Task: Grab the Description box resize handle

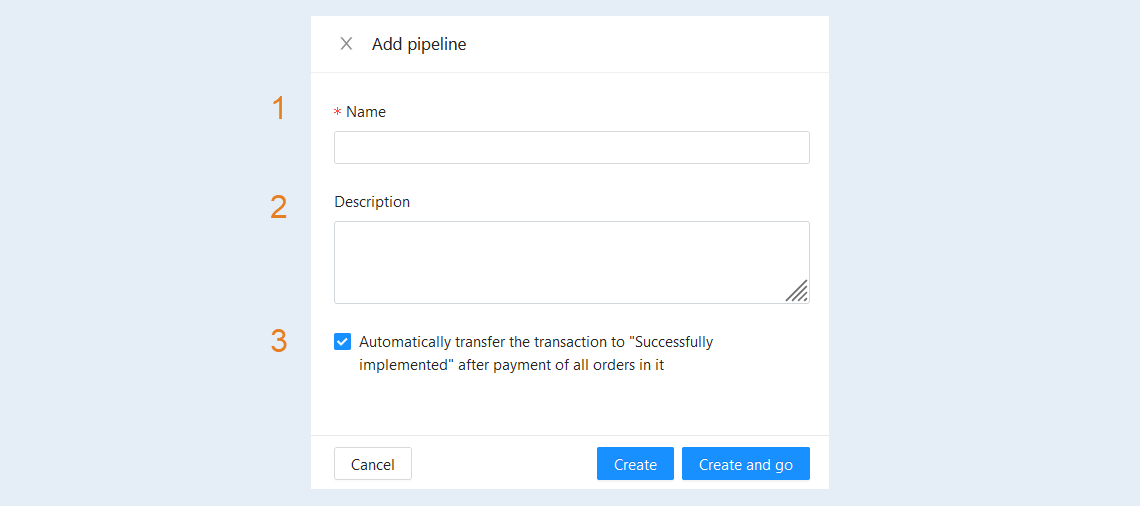Action: (x=797, y=291)
